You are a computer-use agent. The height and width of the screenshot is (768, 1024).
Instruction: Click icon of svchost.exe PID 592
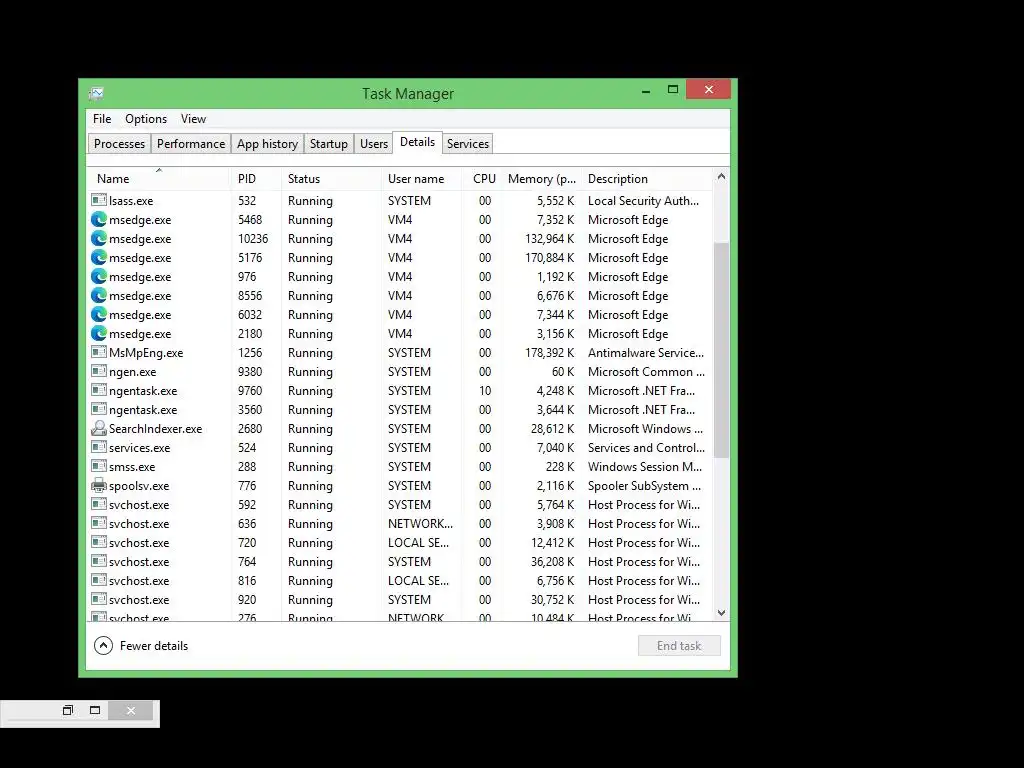(x=99, y=504)
